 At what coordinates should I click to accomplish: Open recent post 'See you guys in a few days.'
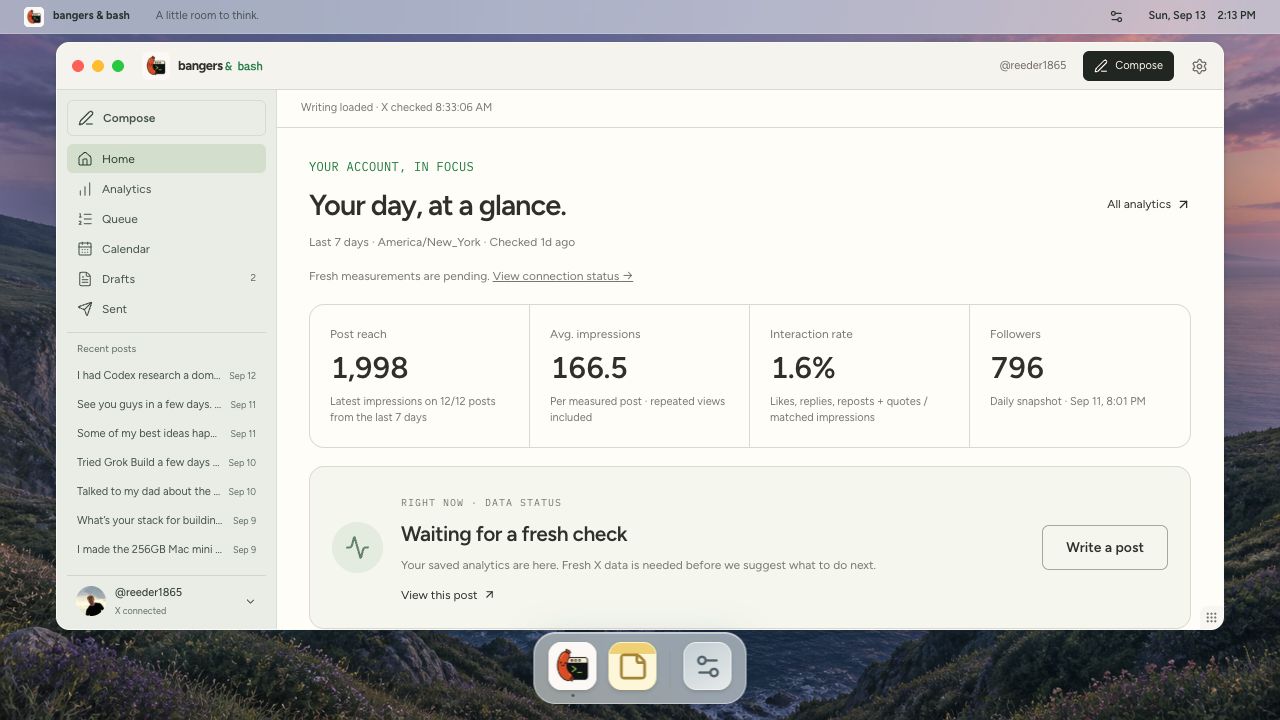(x=166, y=405)
